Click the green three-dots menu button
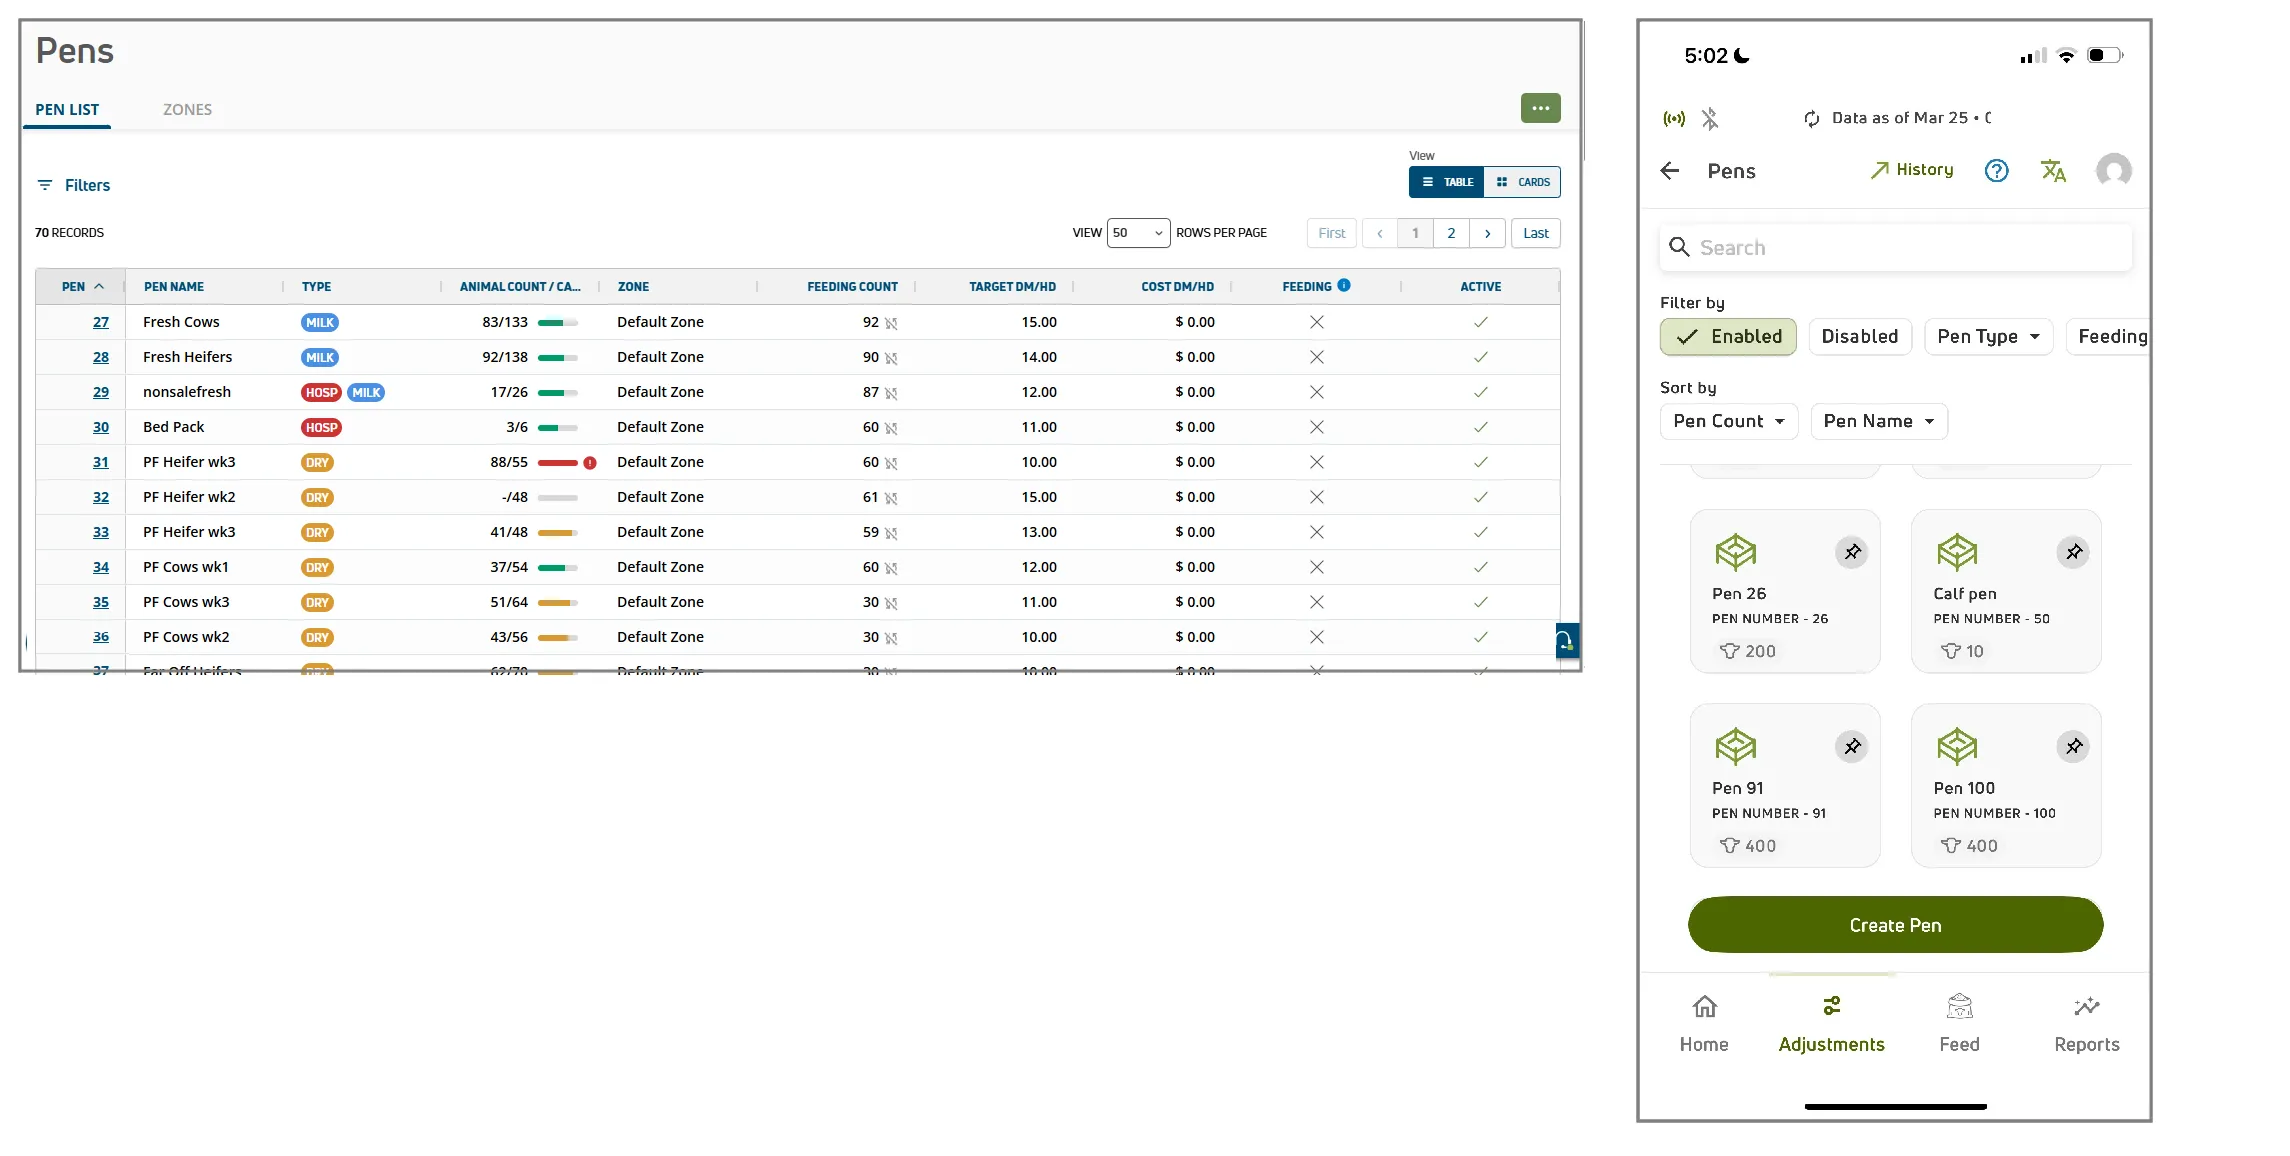The width and height of the screenshot is (2290, 1156). click(1540, 108)
